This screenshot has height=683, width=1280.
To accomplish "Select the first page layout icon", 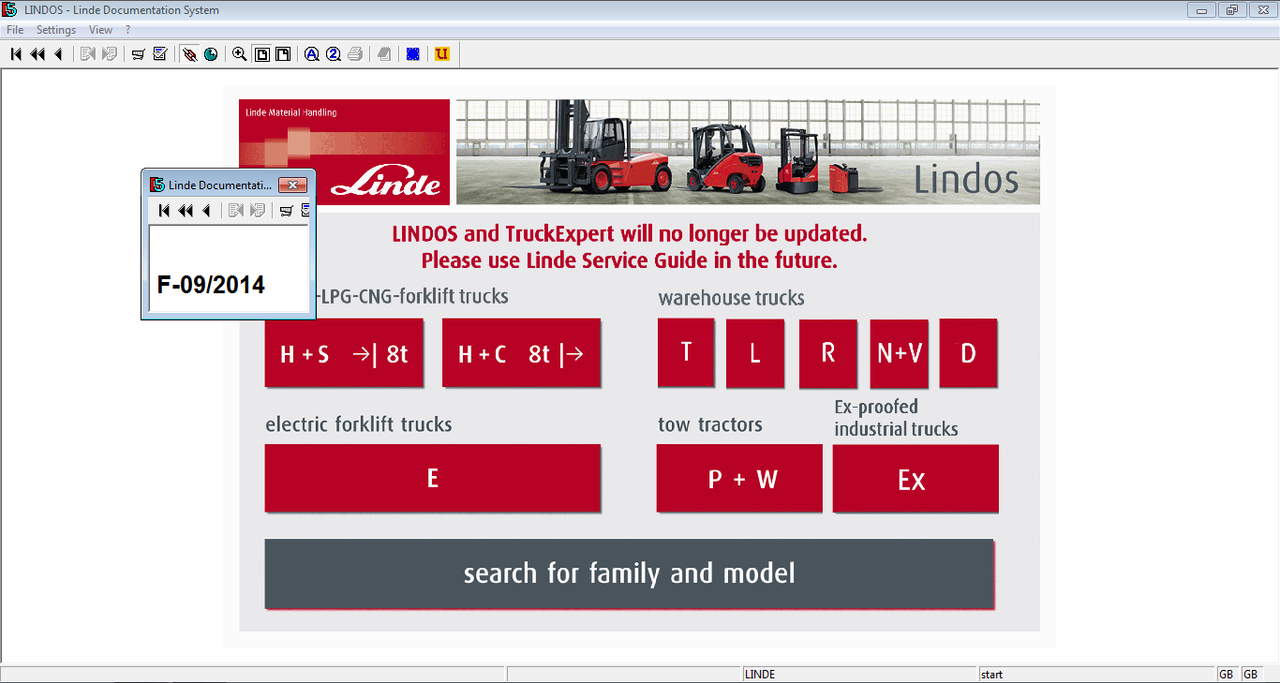I will (262, 54).
